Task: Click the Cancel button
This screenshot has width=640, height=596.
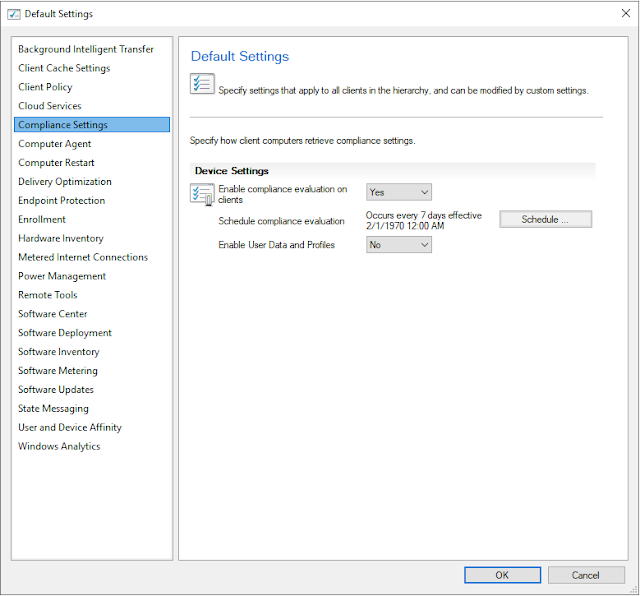Action: (x=586, y=575)
